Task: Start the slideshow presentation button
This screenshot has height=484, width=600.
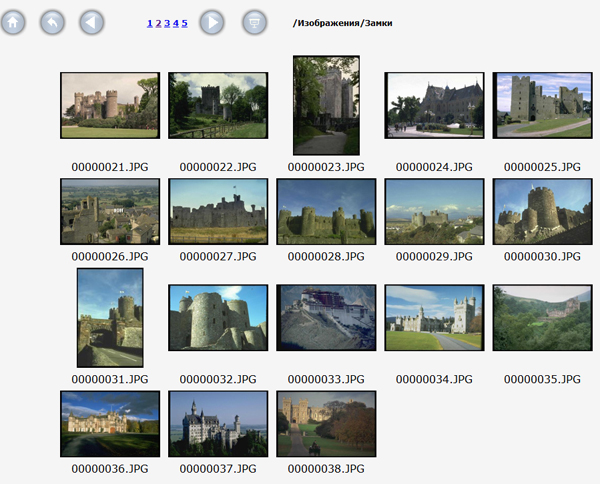Action: pyautogui.click(x=255, y=22)
